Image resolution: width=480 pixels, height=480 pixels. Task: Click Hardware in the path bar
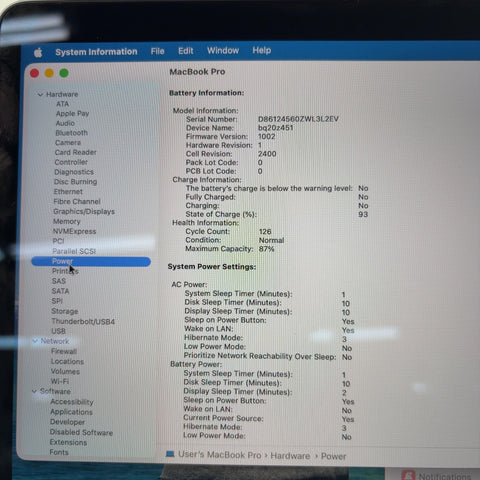click(290, 456)
